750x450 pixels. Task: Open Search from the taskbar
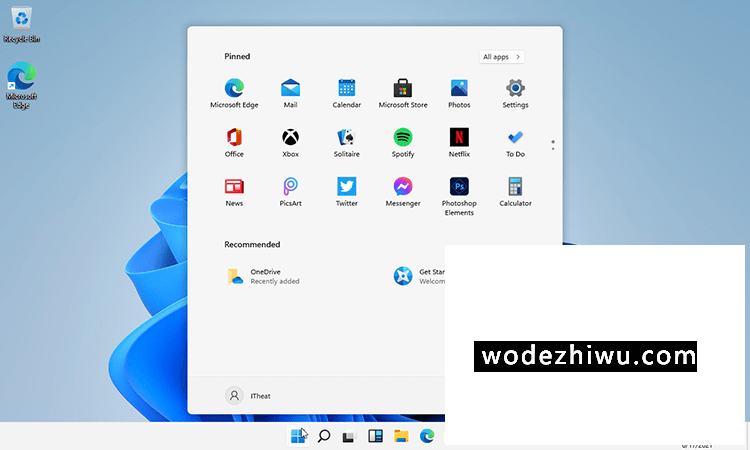pos(324,436)
